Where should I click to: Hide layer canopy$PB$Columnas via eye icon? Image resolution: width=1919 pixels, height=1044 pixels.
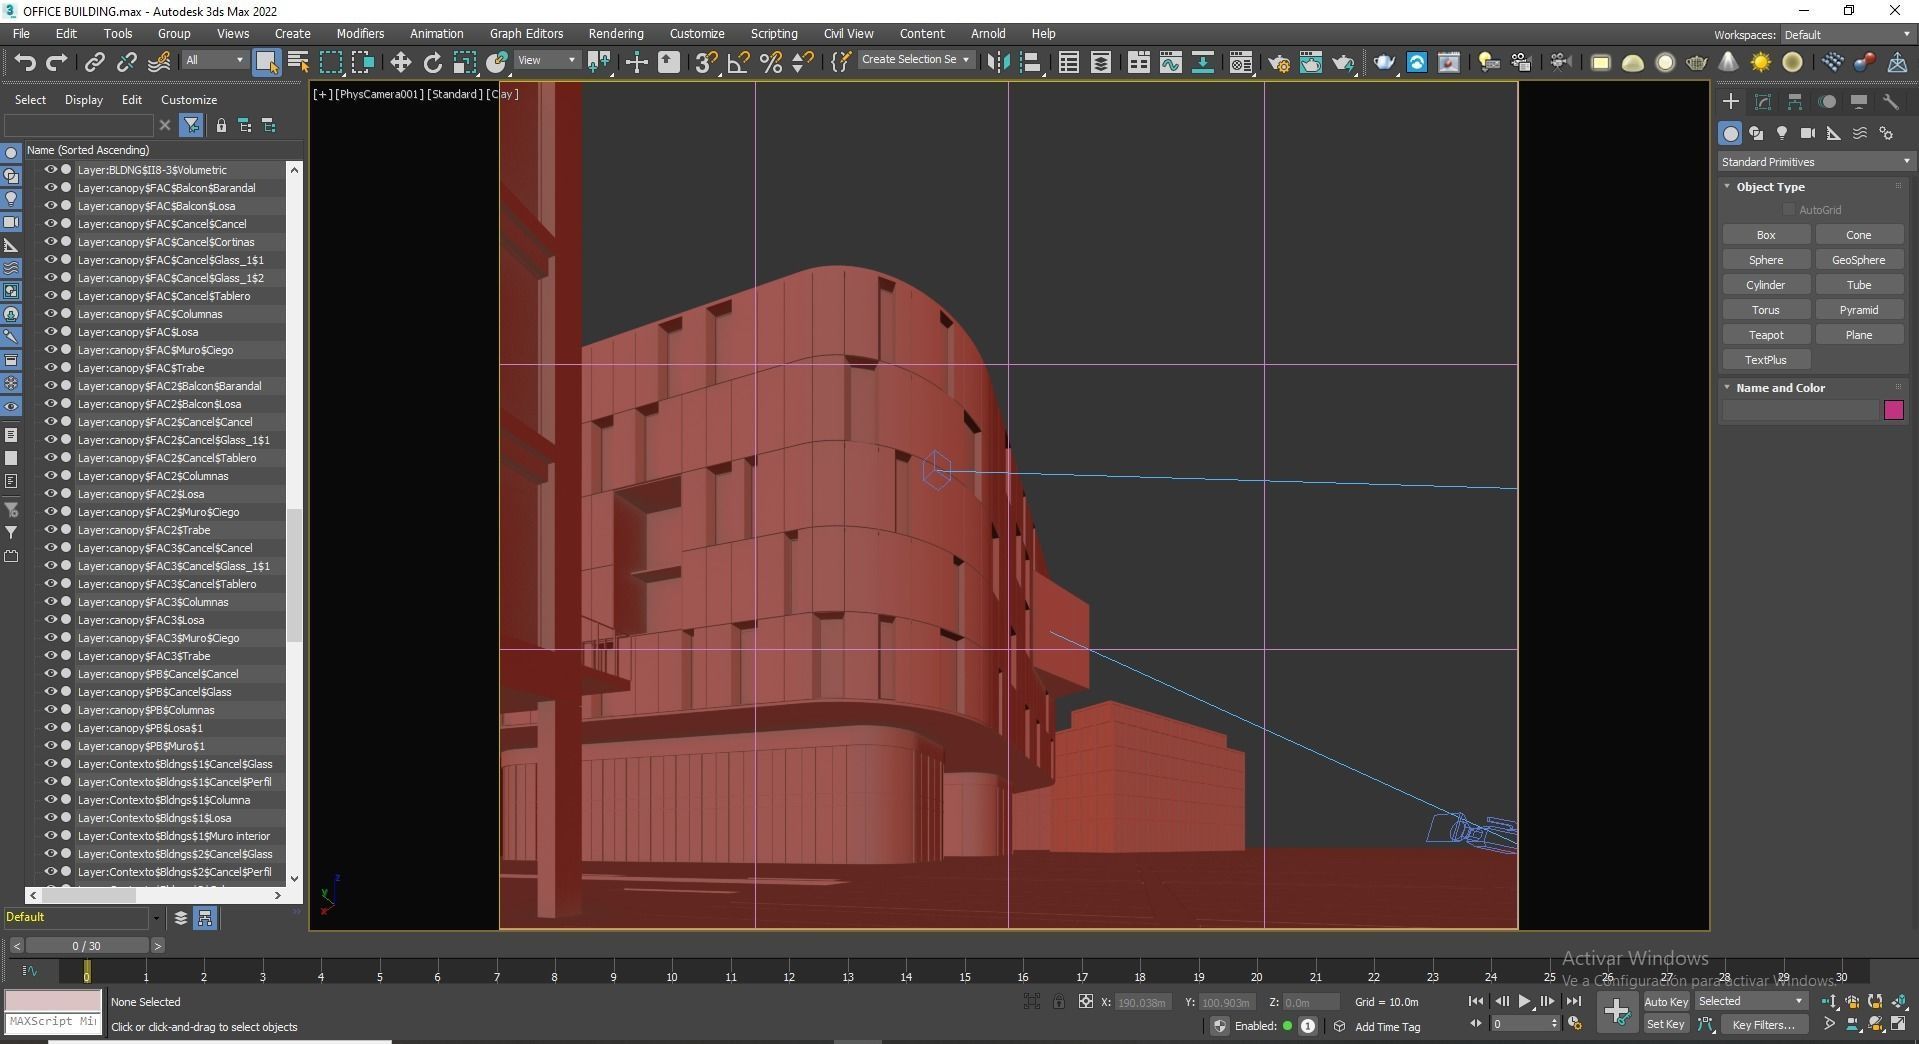coord(50,710)
